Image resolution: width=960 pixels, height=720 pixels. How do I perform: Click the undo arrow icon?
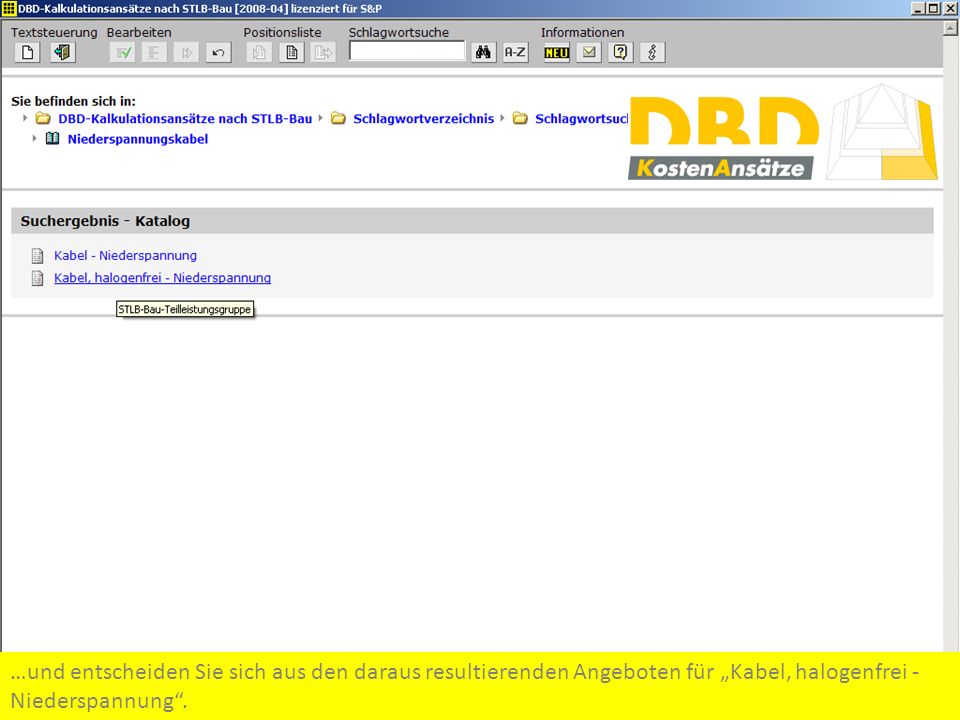tap(218, 53)
